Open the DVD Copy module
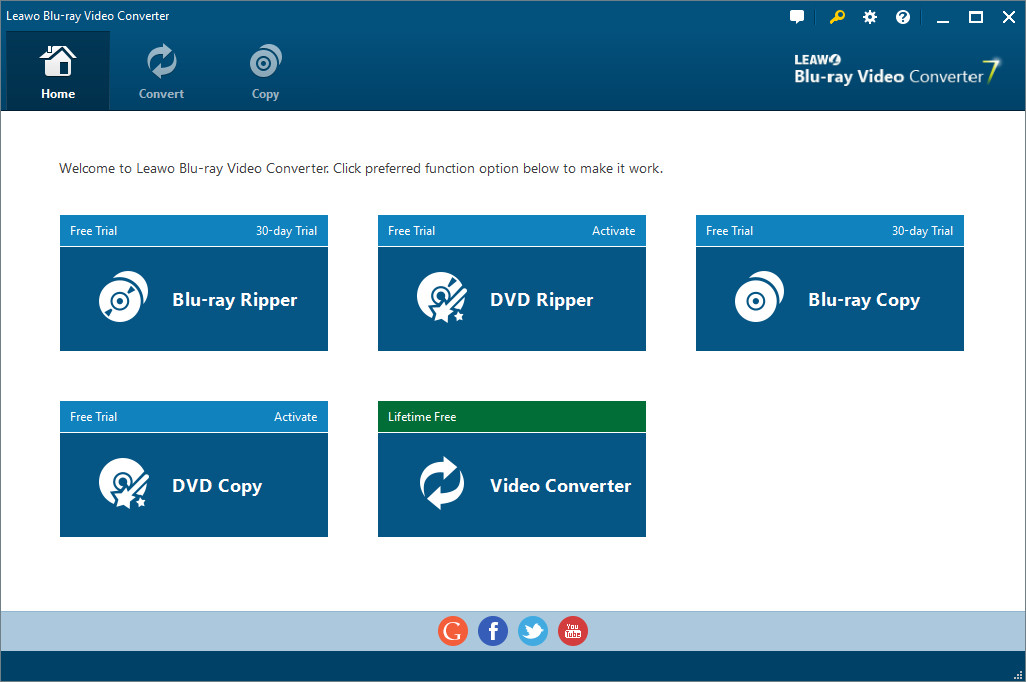The height and width of the screenshot is (682, 1026). click(x=194, y=484)
